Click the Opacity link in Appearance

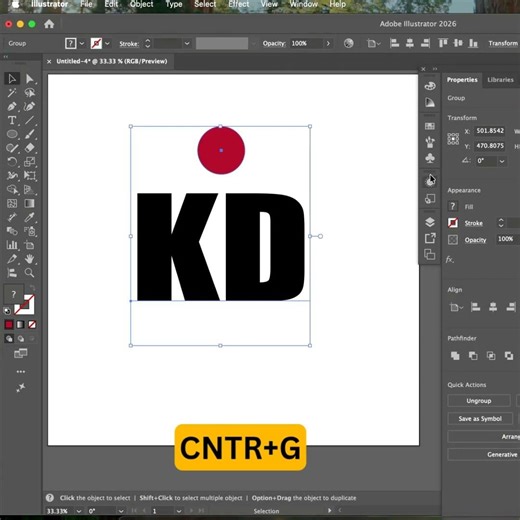(475, 240)
